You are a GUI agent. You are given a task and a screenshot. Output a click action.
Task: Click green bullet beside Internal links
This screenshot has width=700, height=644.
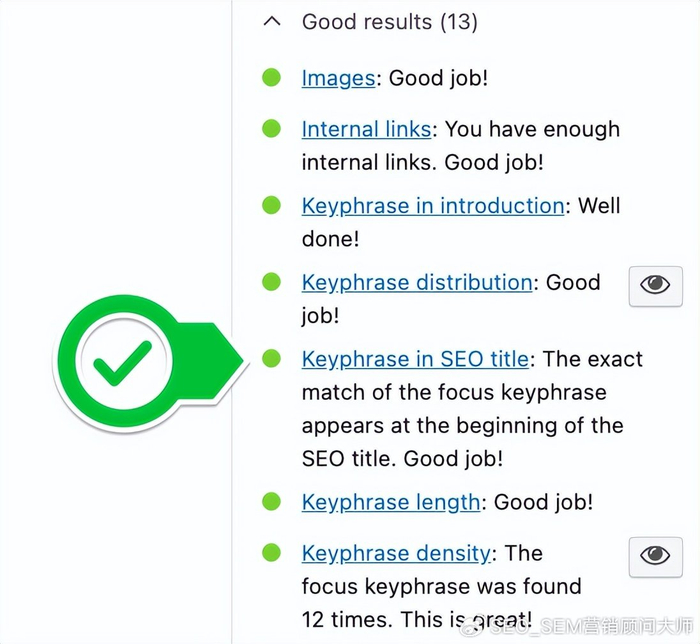pyautogui.click(x=271, y=129)
